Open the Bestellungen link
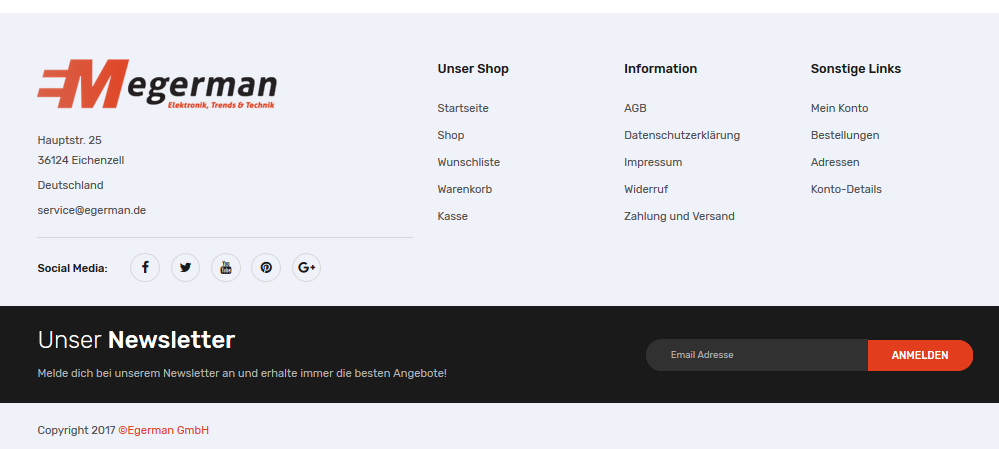This screenshot has width=999, height=449. click(x=845, y=136)
